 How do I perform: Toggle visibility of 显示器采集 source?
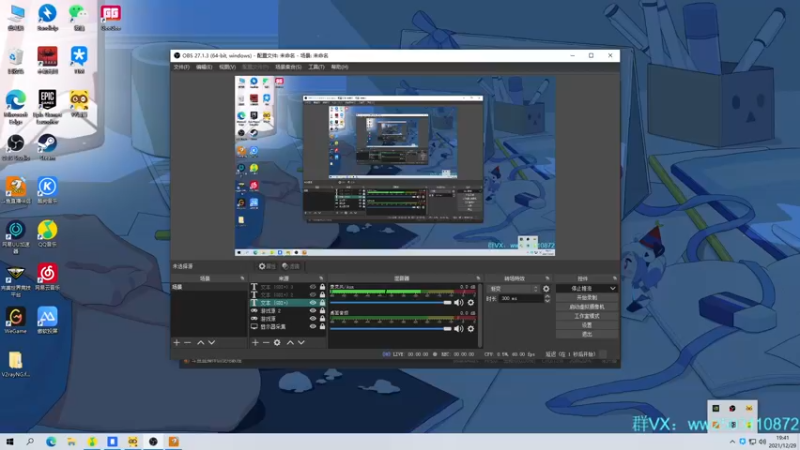tap(313, 326)
